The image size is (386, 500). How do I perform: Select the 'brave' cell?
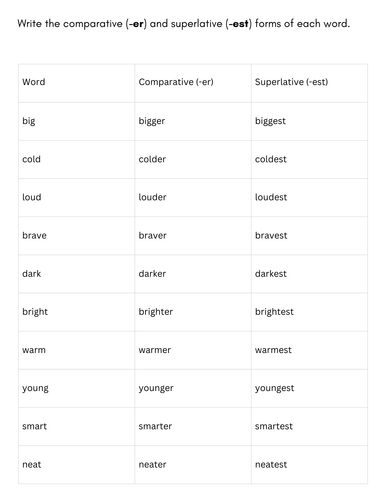click(77, 236)
